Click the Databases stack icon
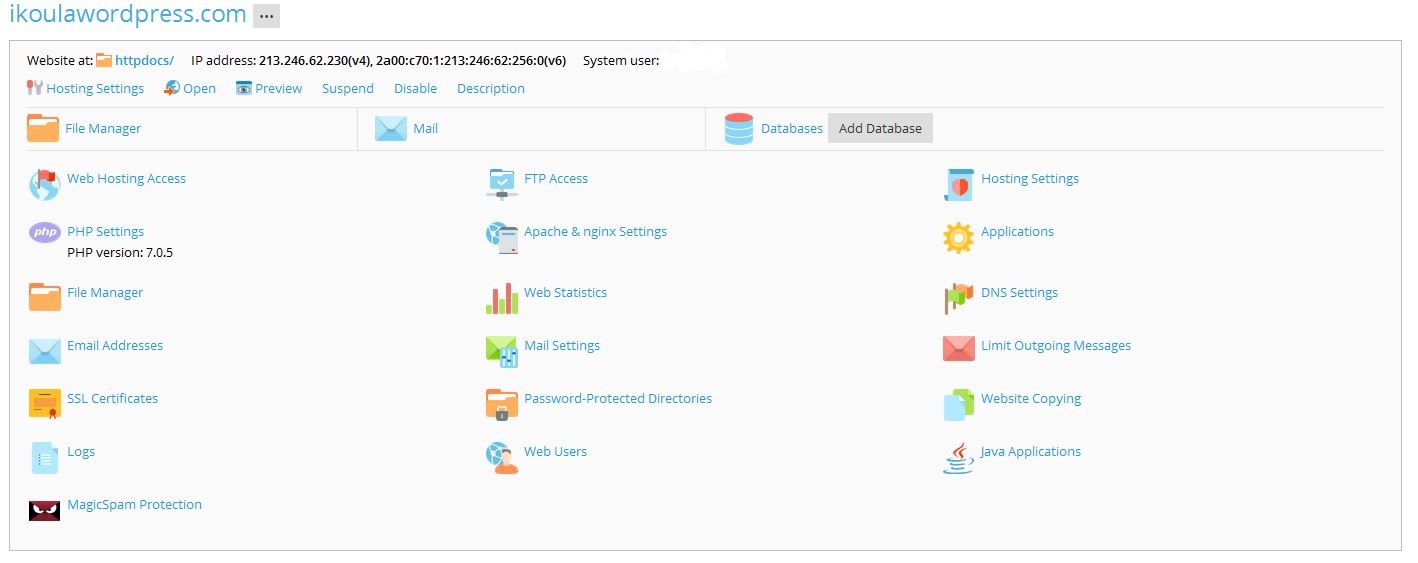 739,129
